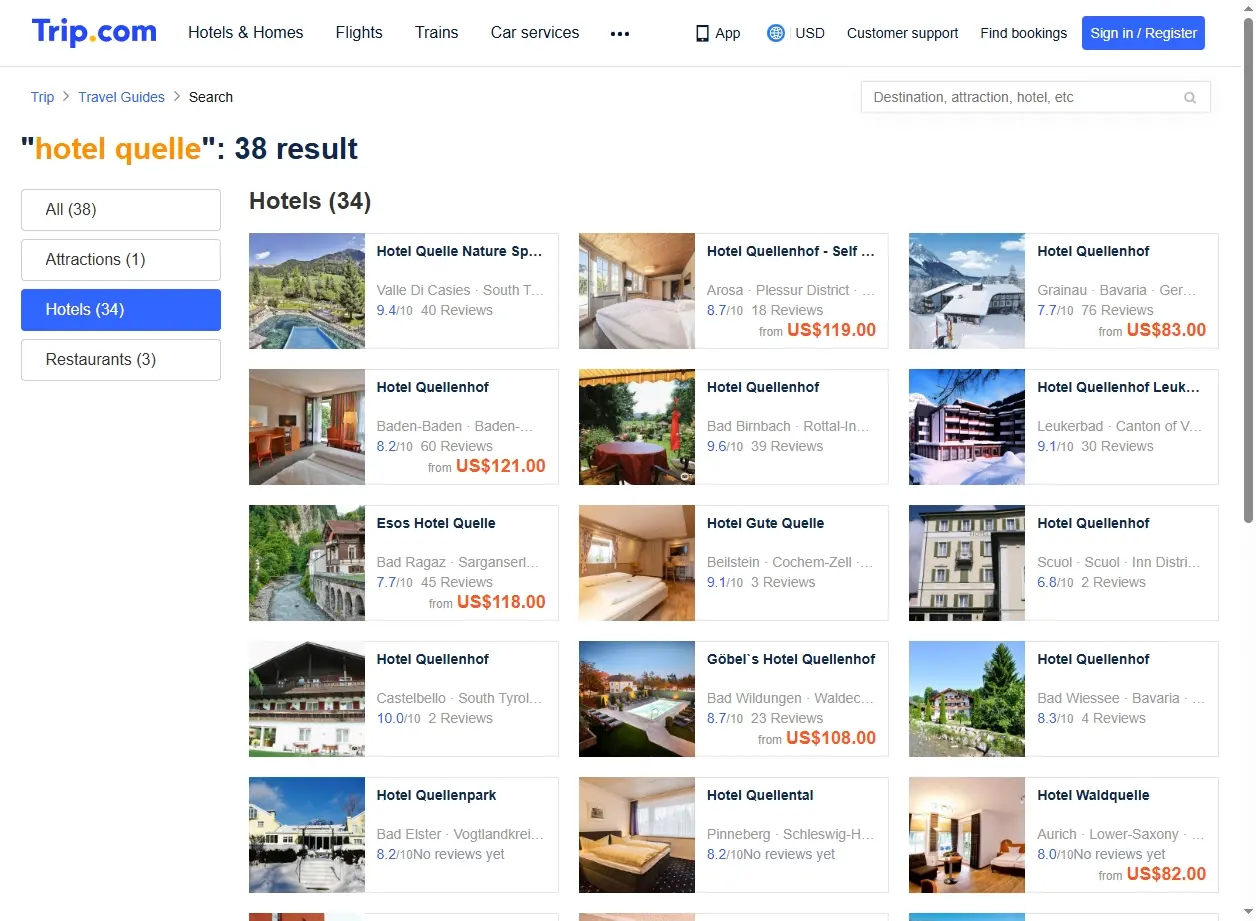Image resolution: width=1256 pixels, height=921 pixels.
Task: Click the search magnifier icon
Action: click(x=1190, y=98)
